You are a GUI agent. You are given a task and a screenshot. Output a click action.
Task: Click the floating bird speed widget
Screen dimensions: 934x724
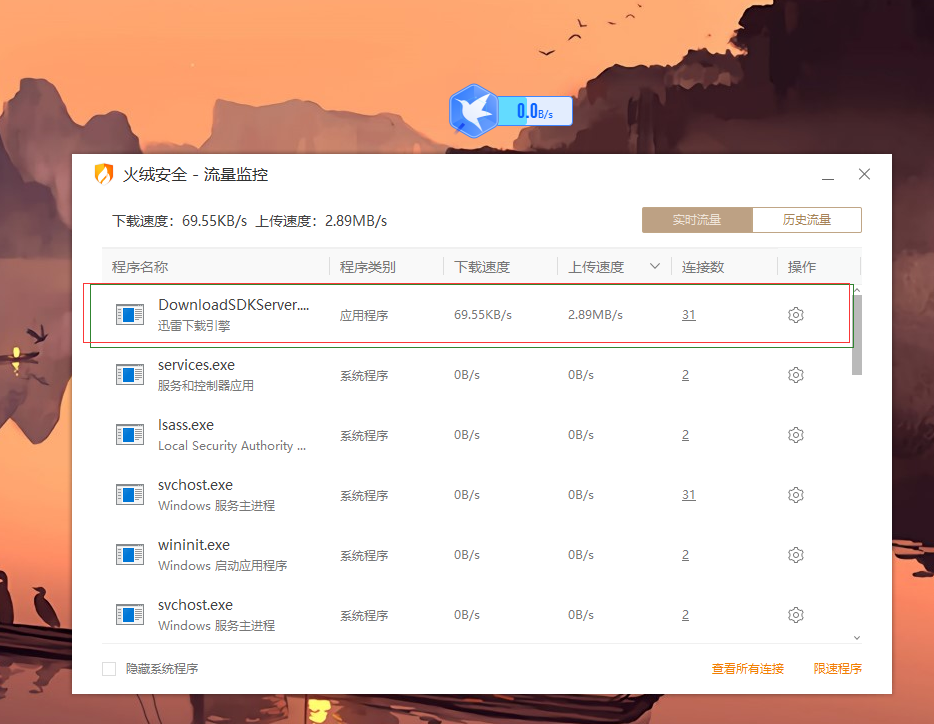(x=511, y=110)
